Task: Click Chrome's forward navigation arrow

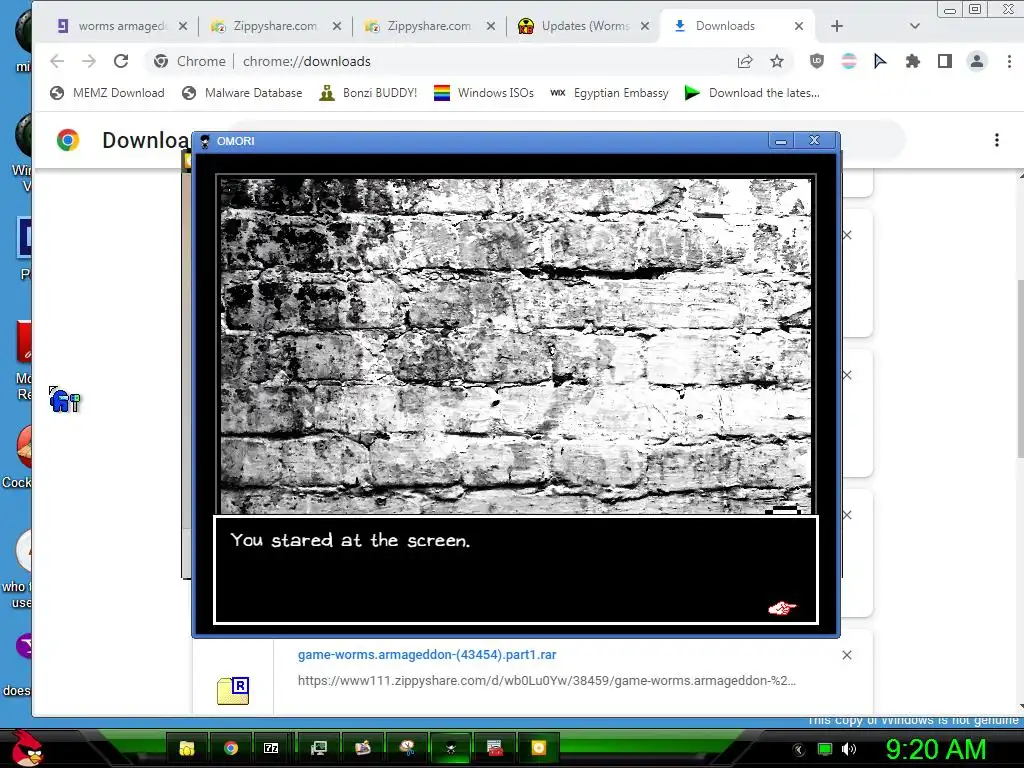Action: (x=89, y=61)
